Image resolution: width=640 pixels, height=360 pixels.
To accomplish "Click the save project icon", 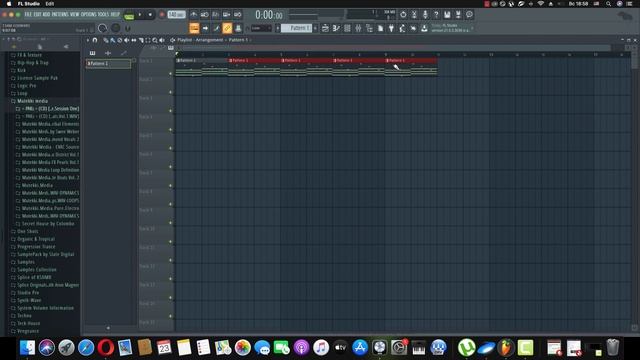I will 447,15.
